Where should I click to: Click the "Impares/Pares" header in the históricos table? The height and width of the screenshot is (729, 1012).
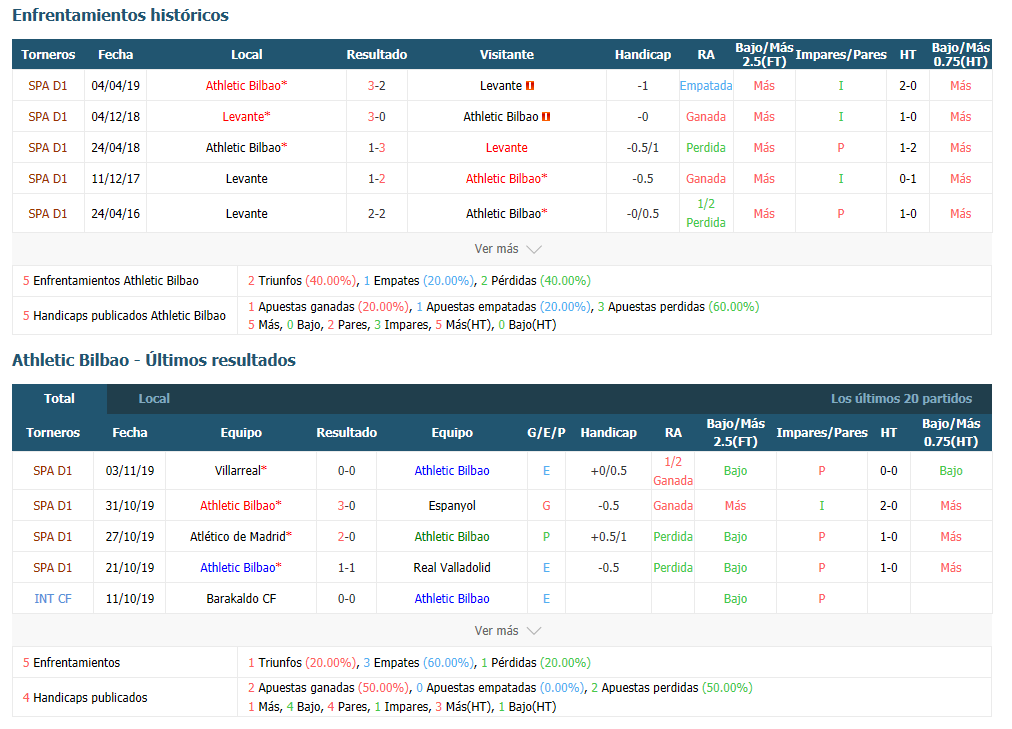pyautogui.click(x=841, y=55)
